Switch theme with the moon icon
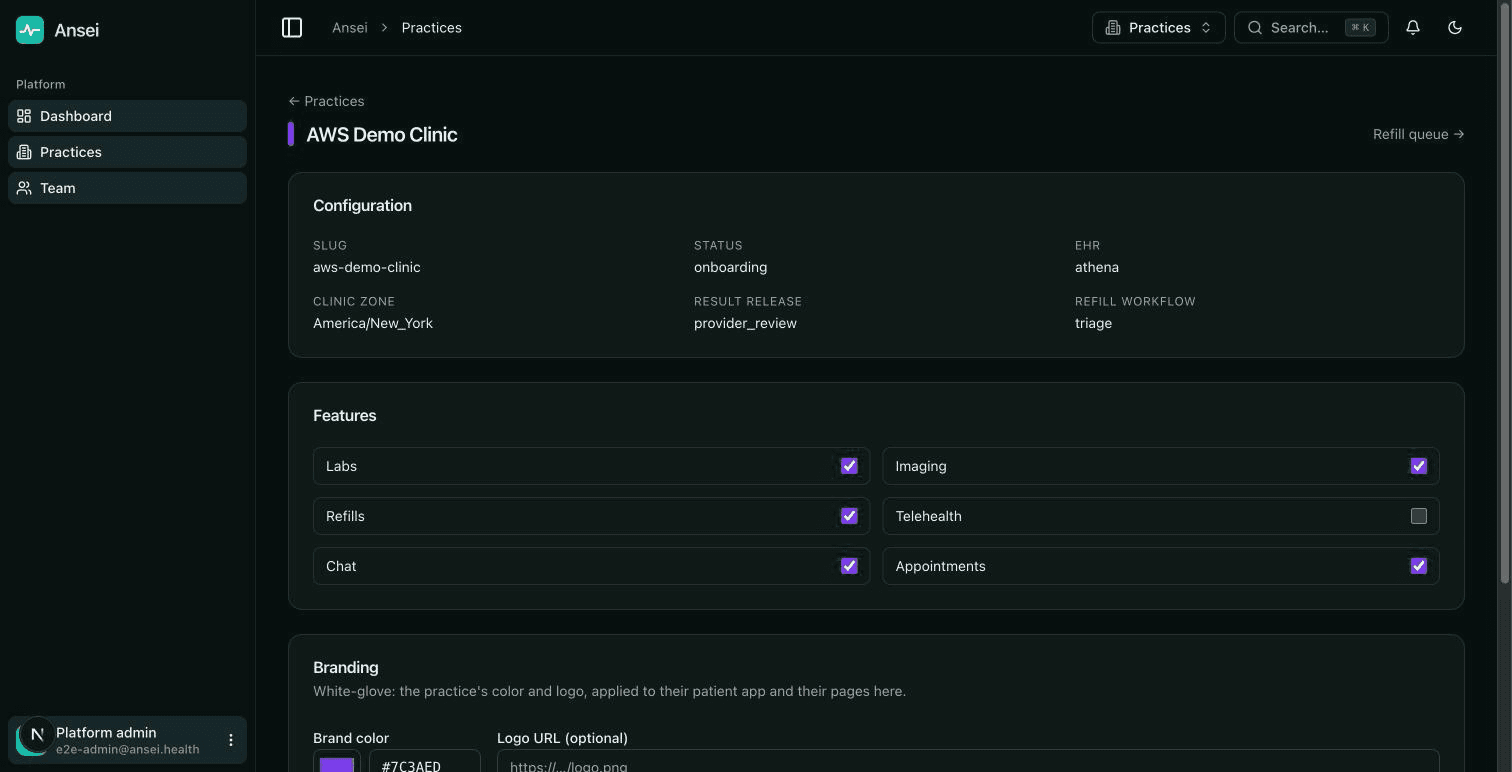Viewport: 1512px width, 772px height. 1455,28
